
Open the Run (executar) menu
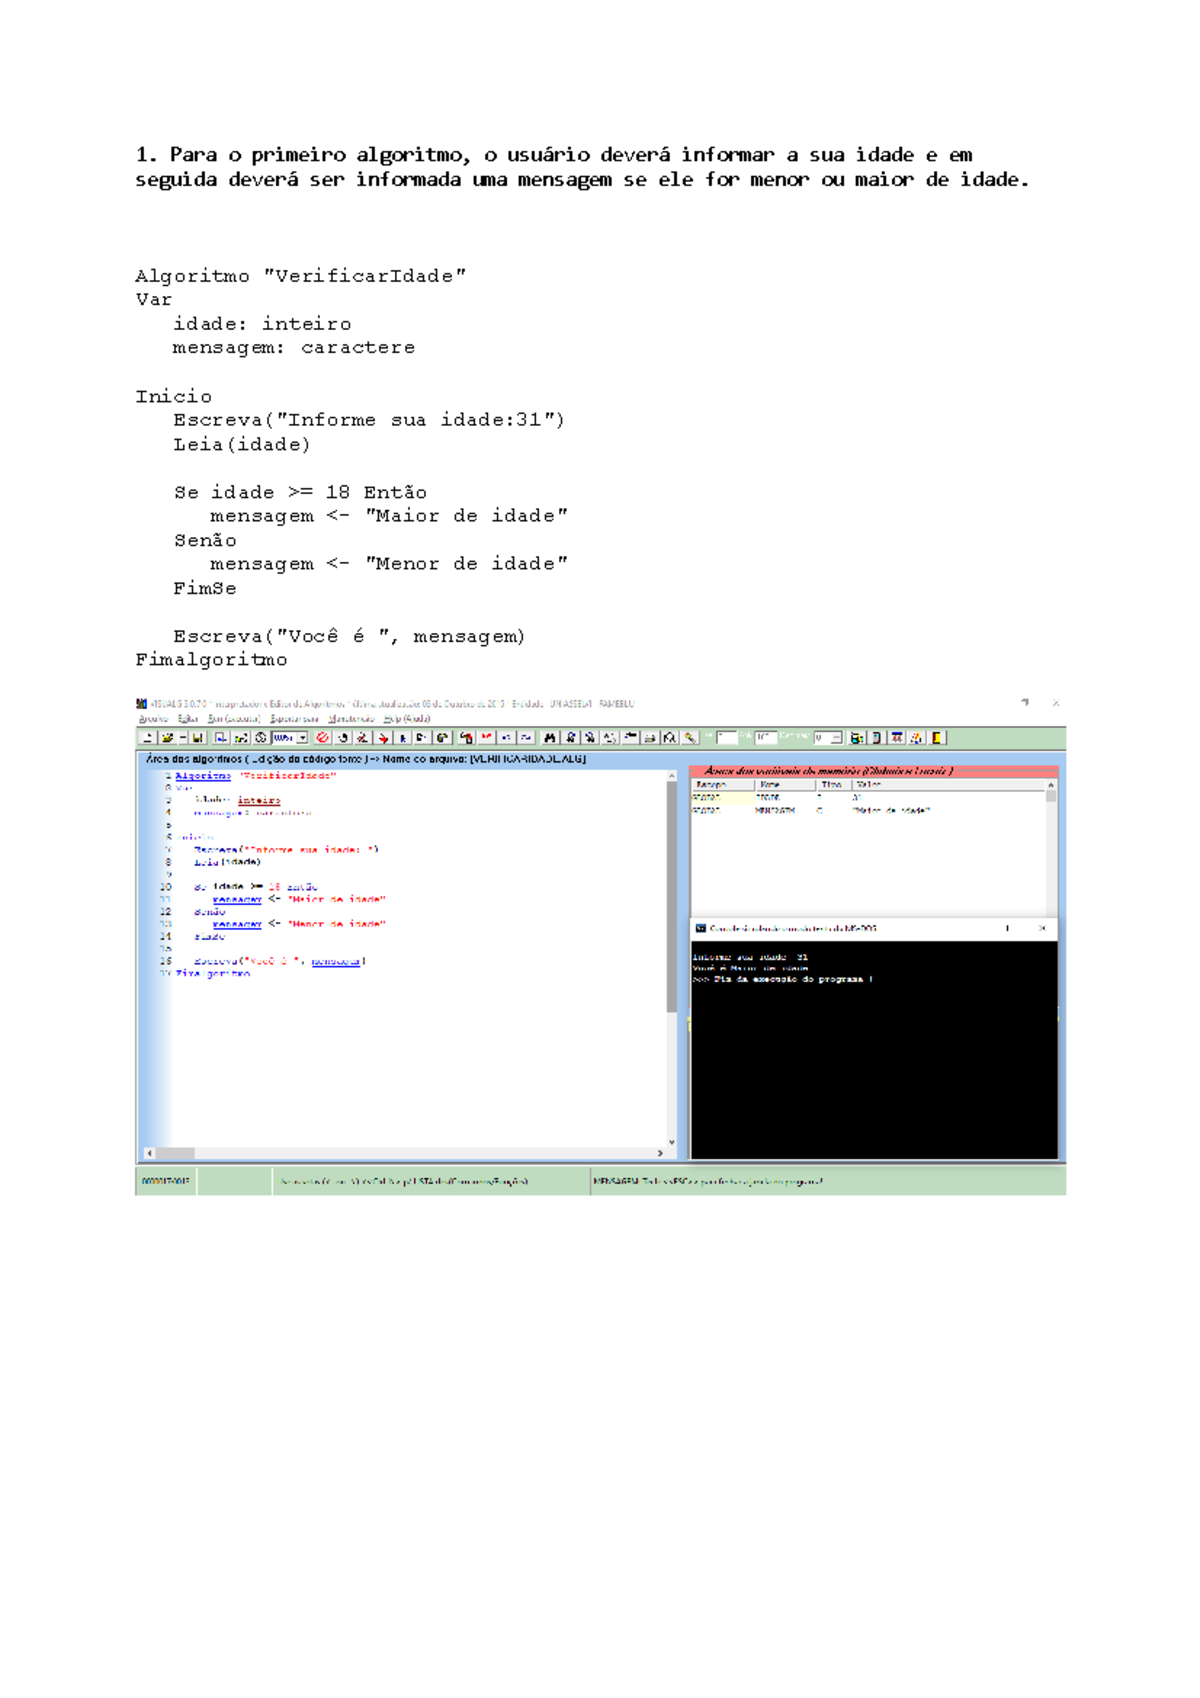coord(234,719)
